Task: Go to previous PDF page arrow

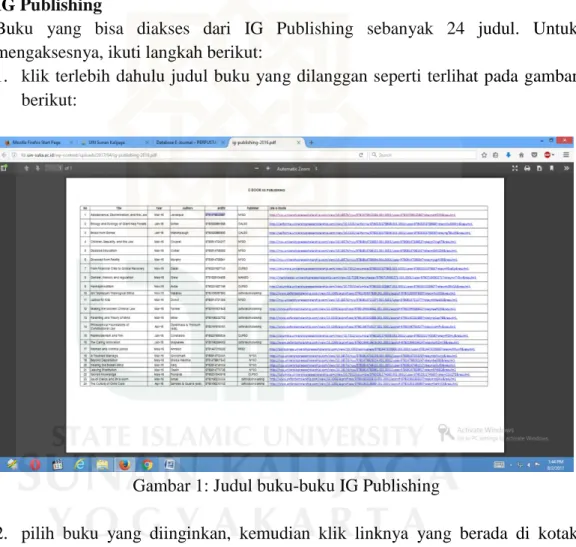Action: (x=26, y=168)
